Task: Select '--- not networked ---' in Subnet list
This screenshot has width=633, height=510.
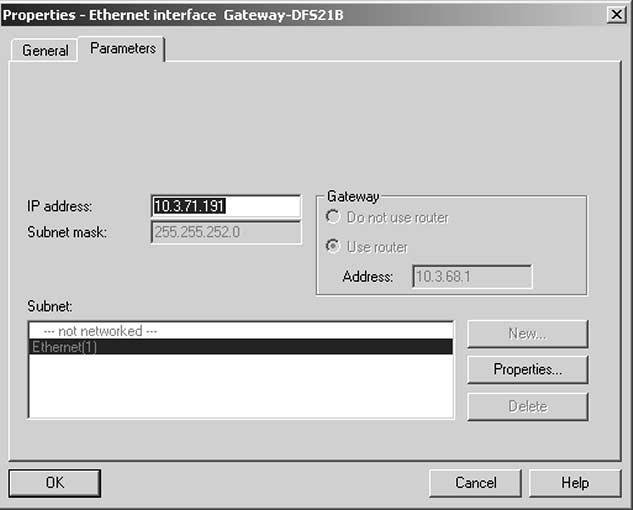Action: click(x=241, y=331)
